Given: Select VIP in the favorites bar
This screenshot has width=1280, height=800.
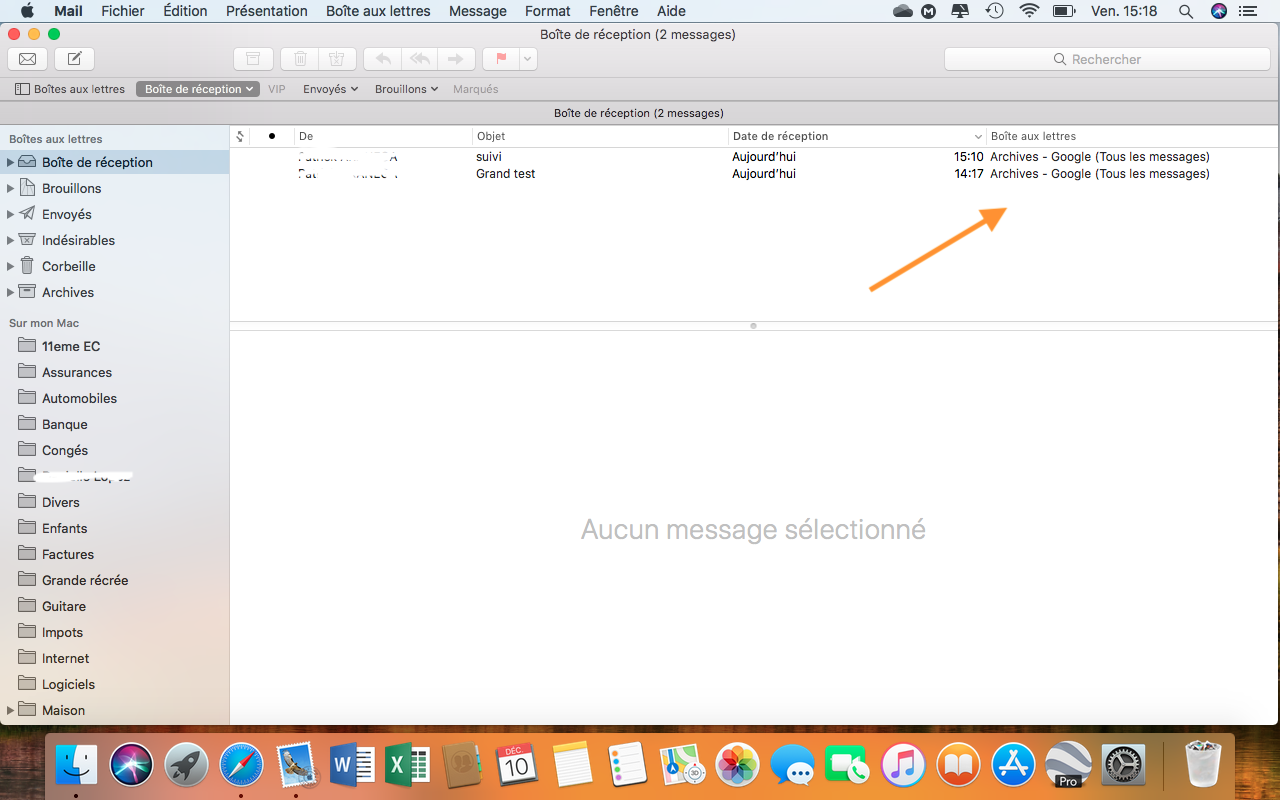Looking at the screenshot, I should coord(277,89).
